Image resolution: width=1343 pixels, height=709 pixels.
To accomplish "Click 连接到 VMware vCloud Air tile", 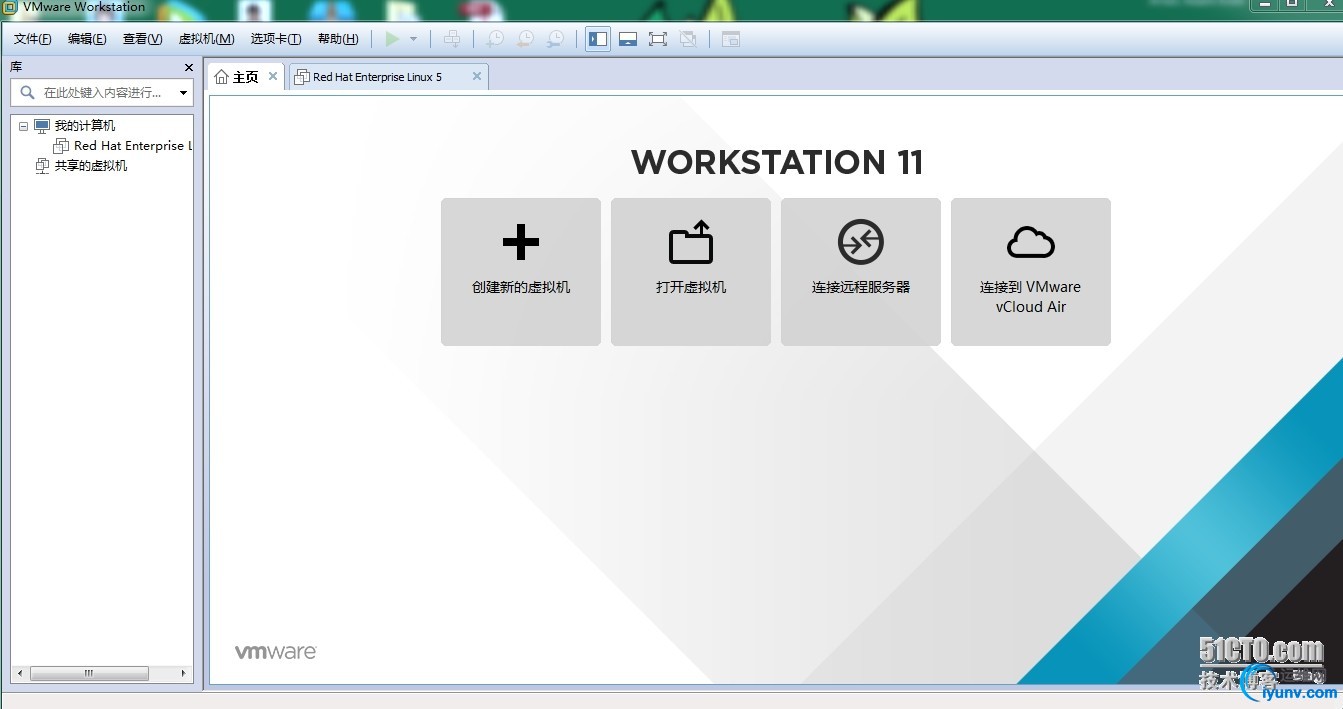I will click(1031, 272).
